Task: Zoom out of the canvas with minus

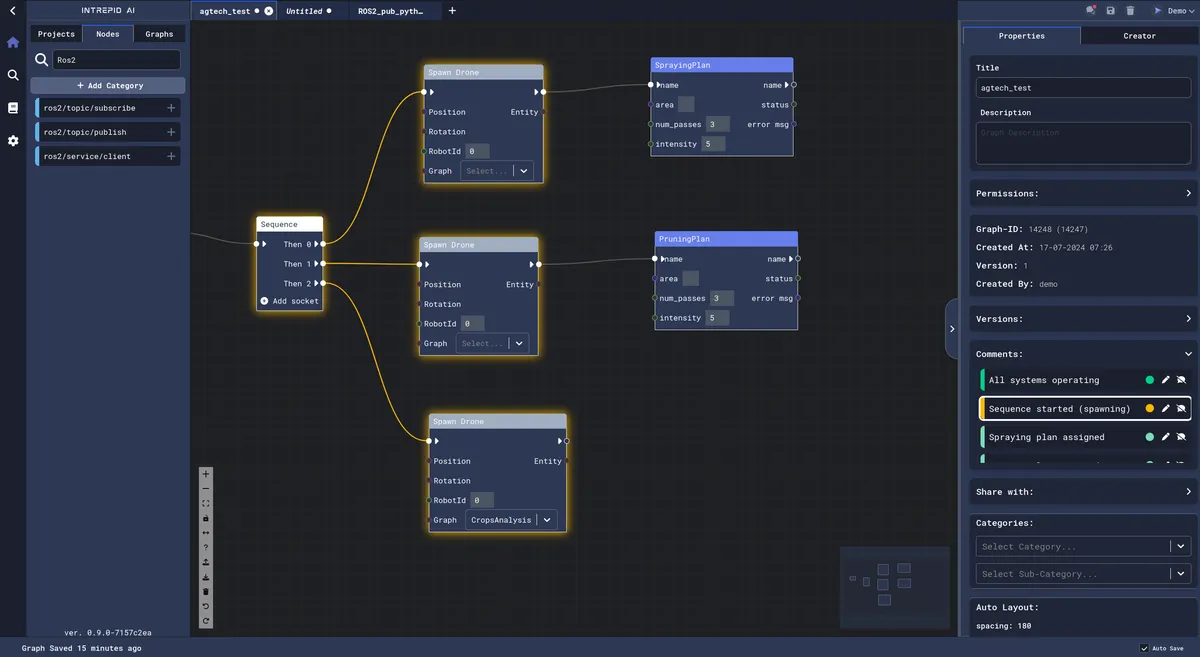Action: point(206,488)
